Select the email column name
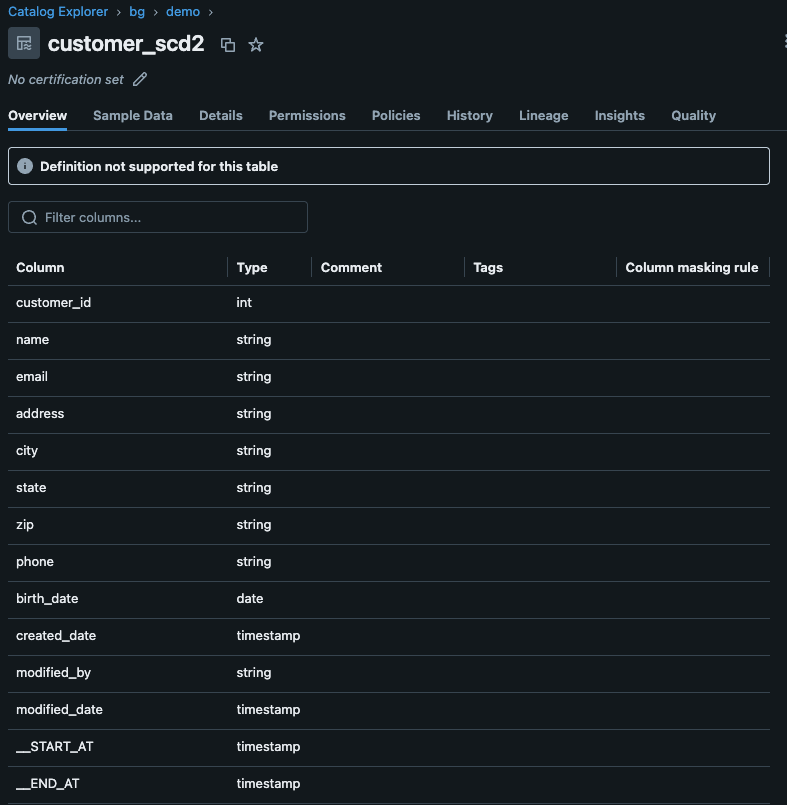787x805 pixels. point(32,377)
